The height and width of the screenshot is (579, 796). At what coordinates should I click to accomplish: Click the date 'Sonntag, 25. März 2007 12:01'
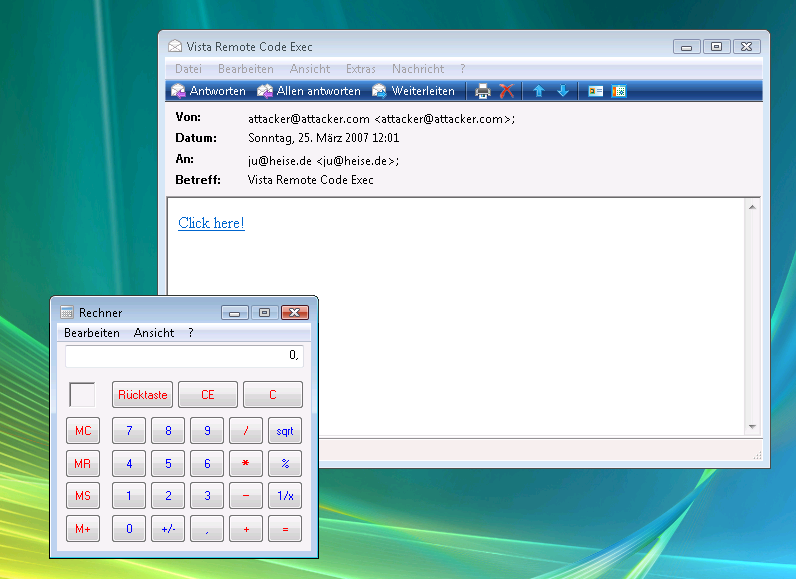coord(323,138)
